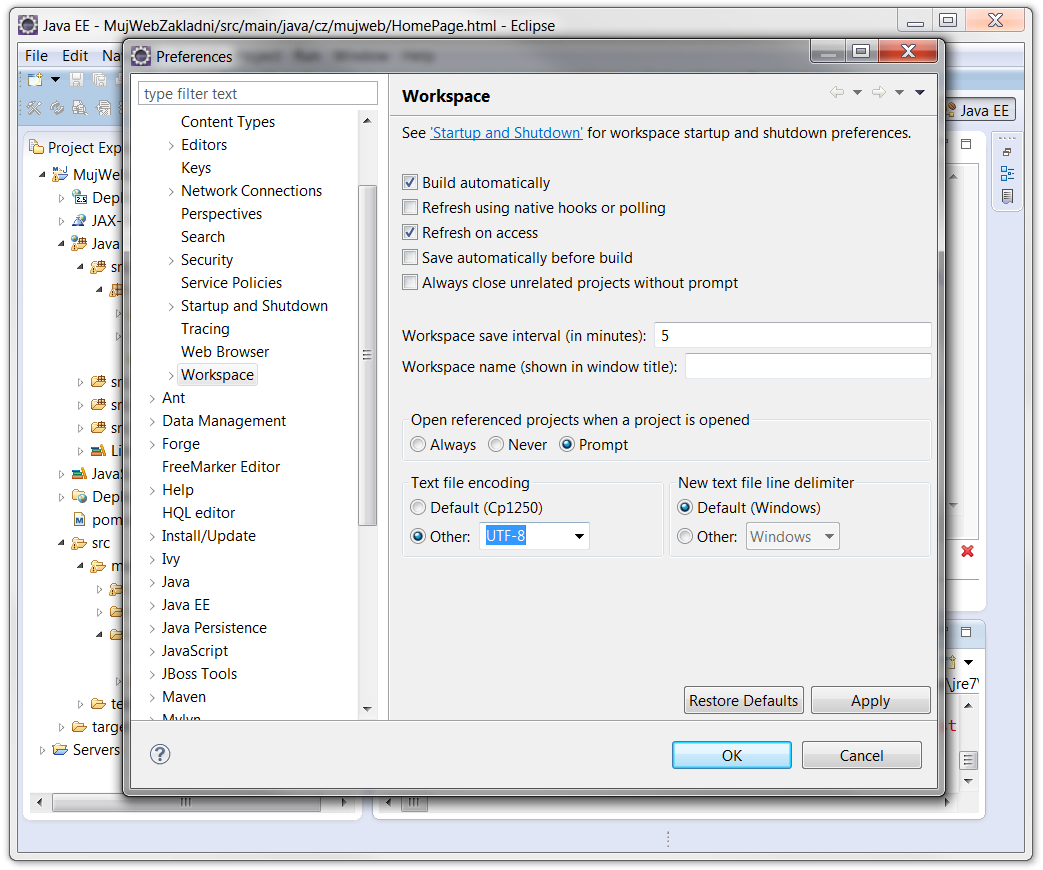The image size is (1043, 870).
Task: Open the Windows line delimiter dropdown
Action: tap(829, 536)
